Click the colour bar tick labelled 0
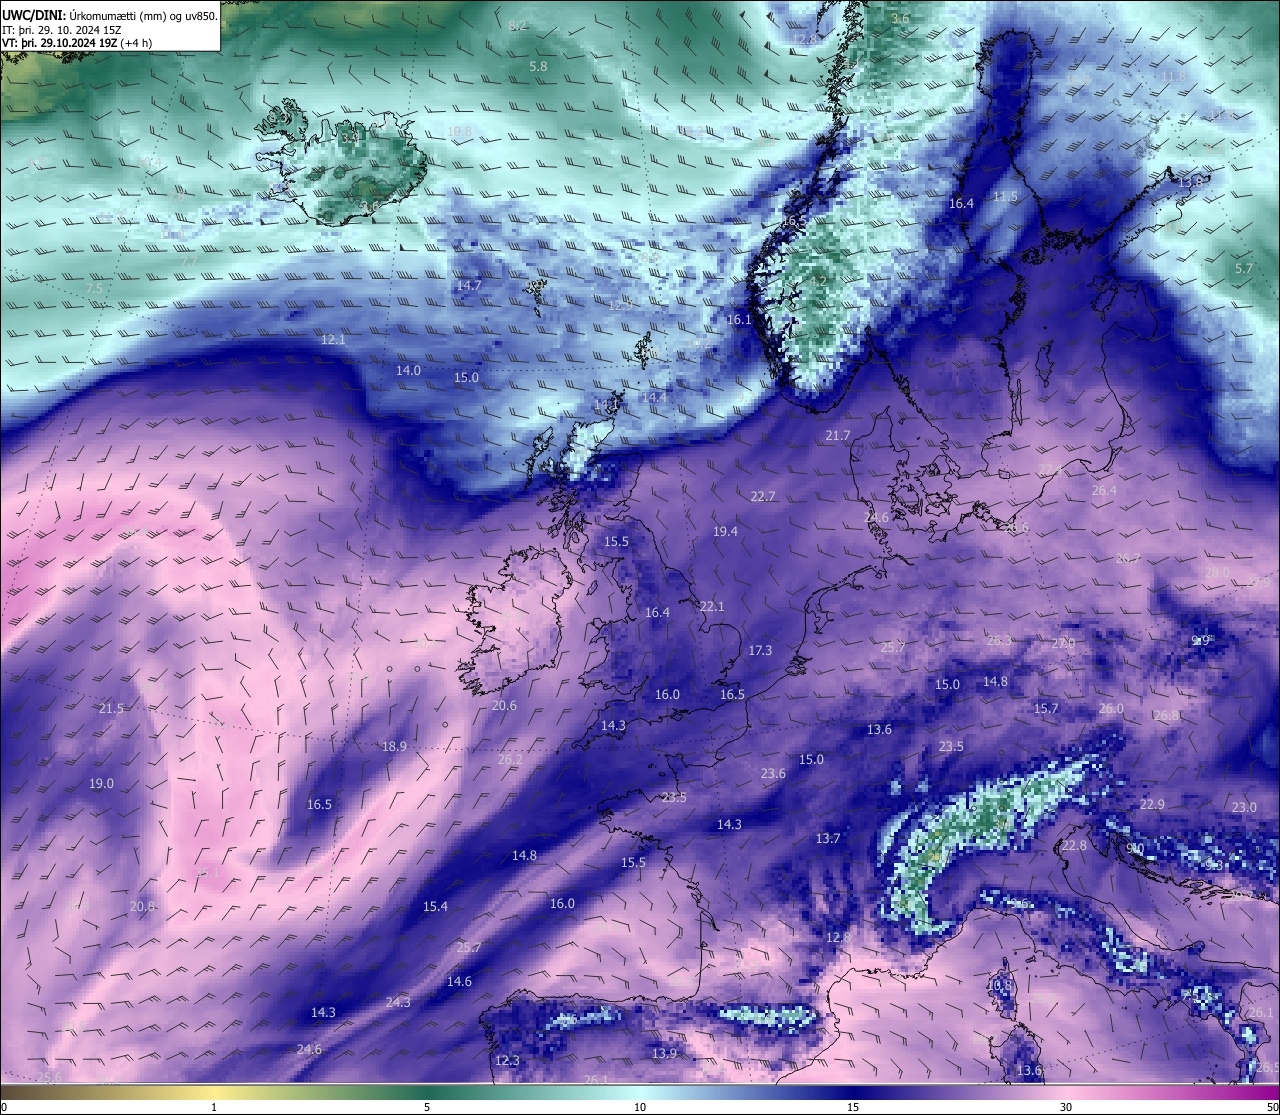This screenshot has height=1115, width=1280. coord(3,1107)
